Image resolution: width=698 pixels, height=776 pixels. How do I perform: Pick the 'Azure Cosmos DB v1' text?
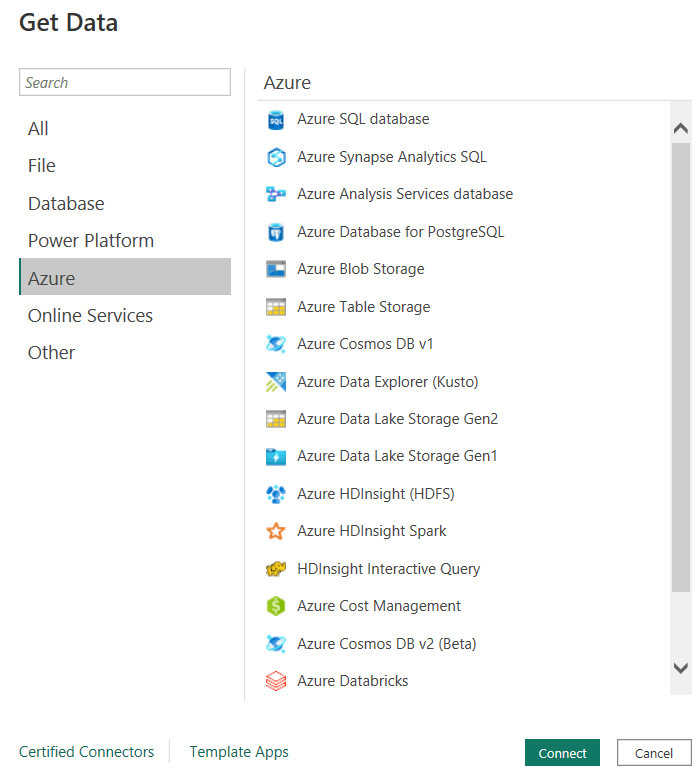pyautogui.click(x=365, y=344)
